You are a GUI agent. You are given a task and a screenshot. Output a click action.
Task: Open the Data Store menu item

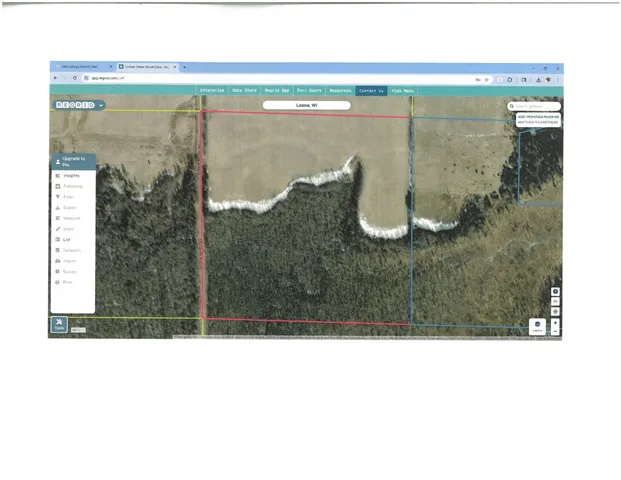244,90
